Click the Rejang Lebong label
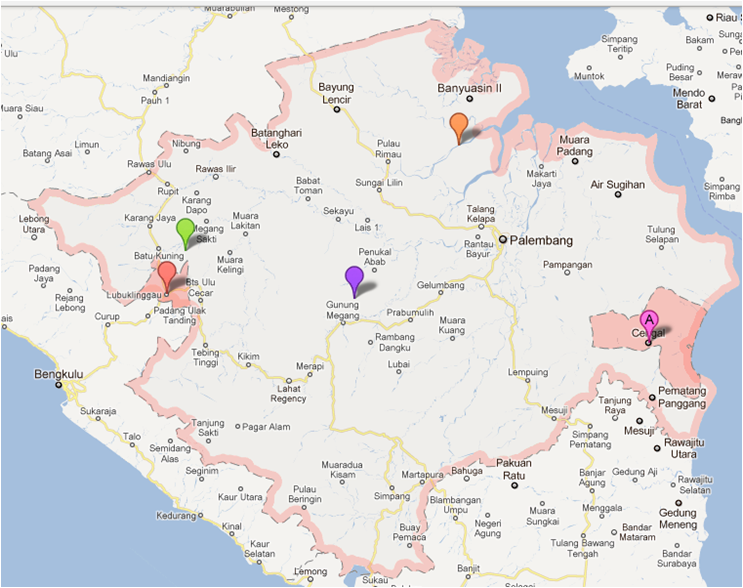 tap(70, 303)
